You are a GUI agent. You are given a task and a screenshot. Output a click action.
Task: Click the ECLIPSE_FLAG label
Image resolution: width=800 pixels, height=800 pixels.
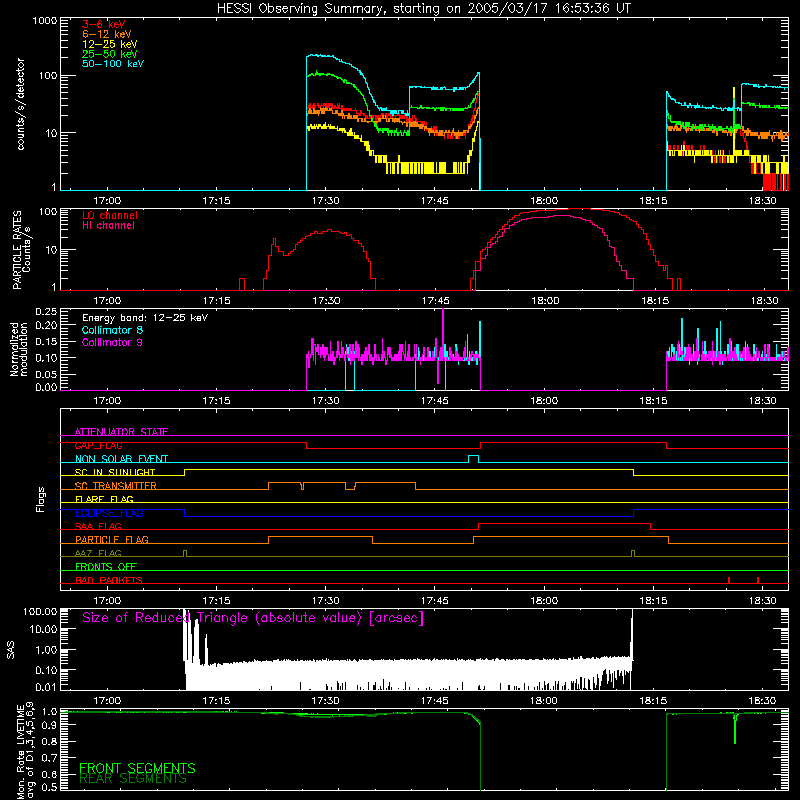click(109, 513)
